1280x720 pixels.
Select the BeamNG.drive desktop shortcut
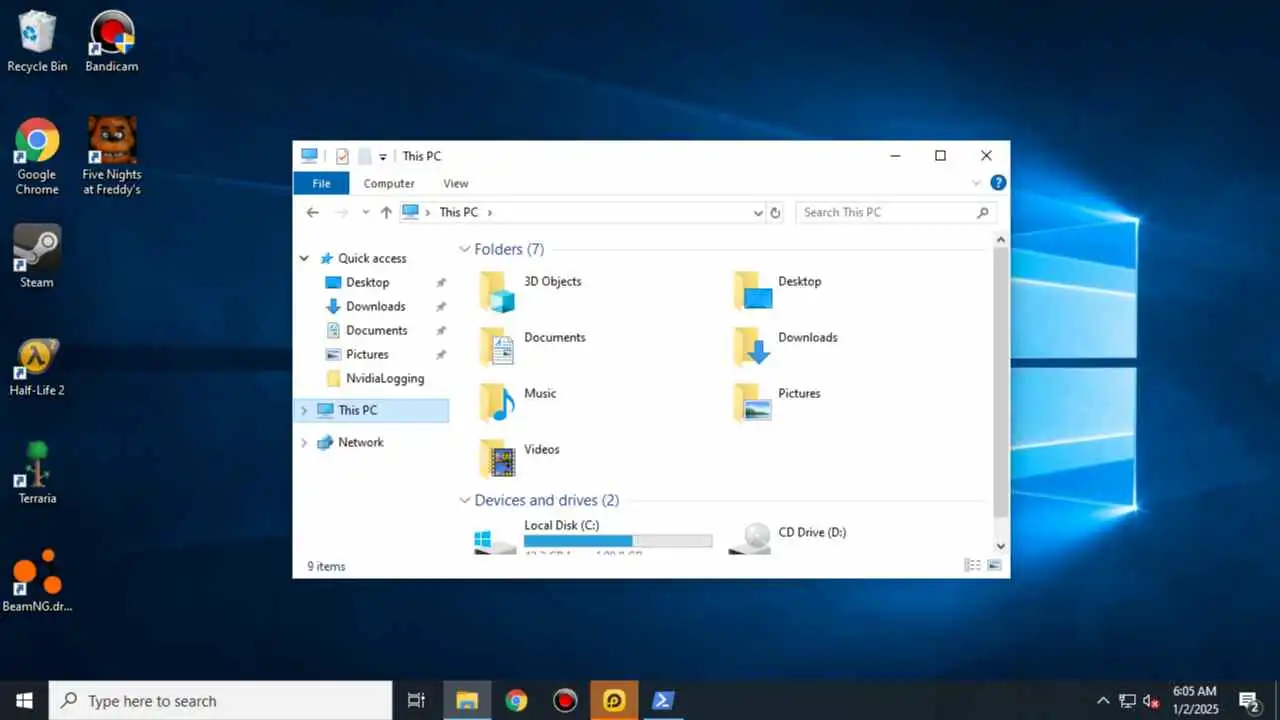point(37,580)
